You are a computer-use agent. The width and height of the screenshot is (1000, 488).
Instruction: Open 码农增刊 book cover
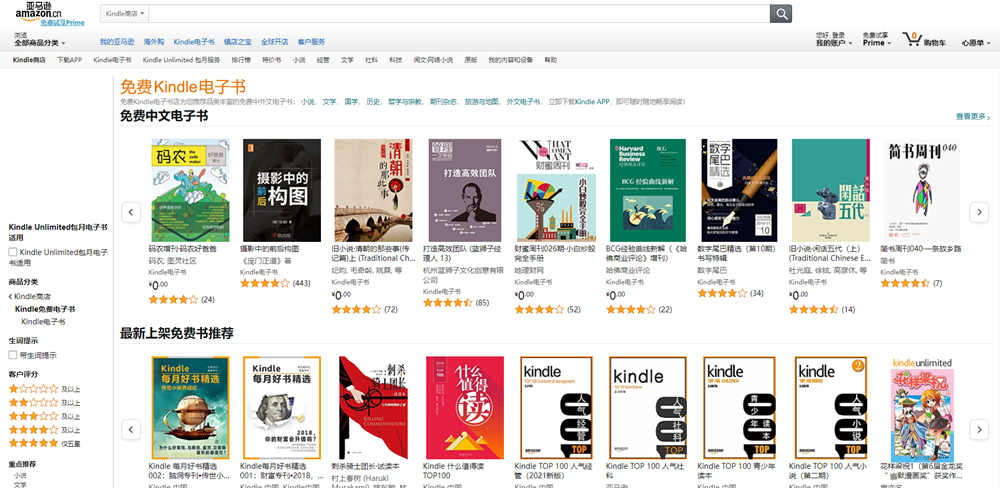coord(190,190)
